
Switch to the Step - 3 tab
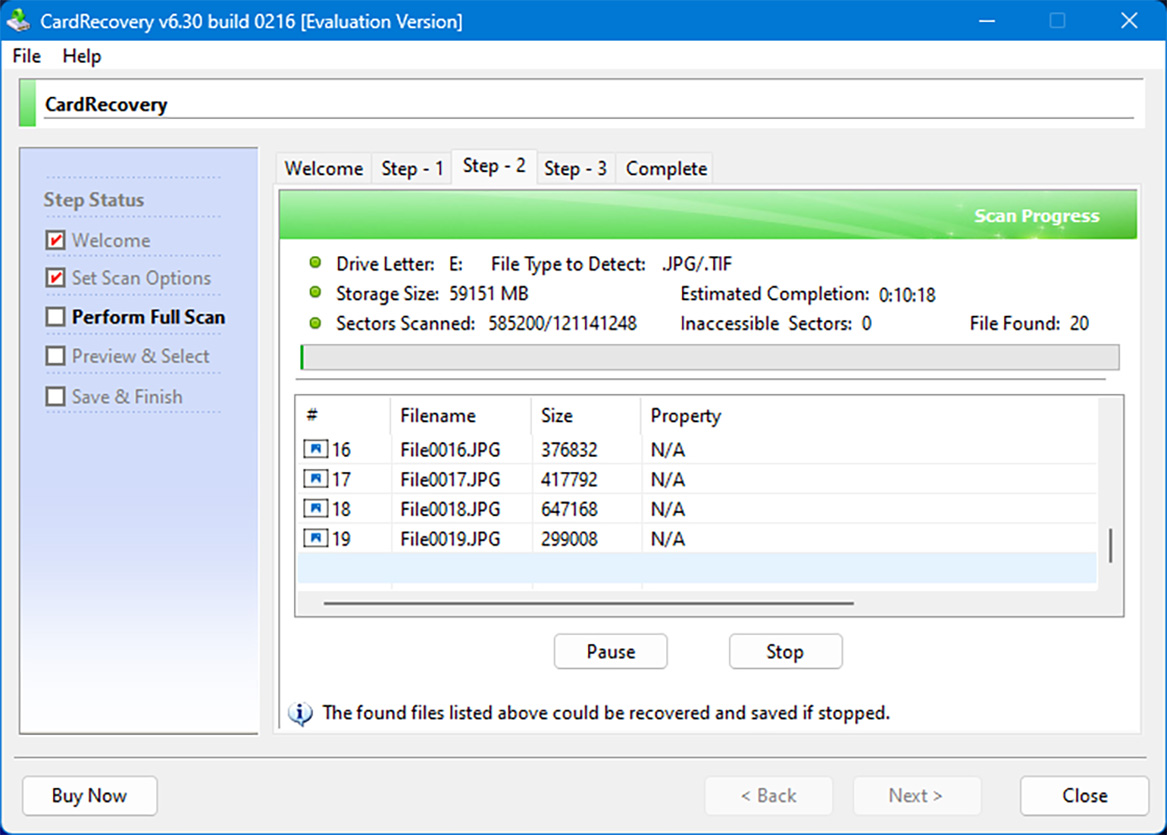575,169
